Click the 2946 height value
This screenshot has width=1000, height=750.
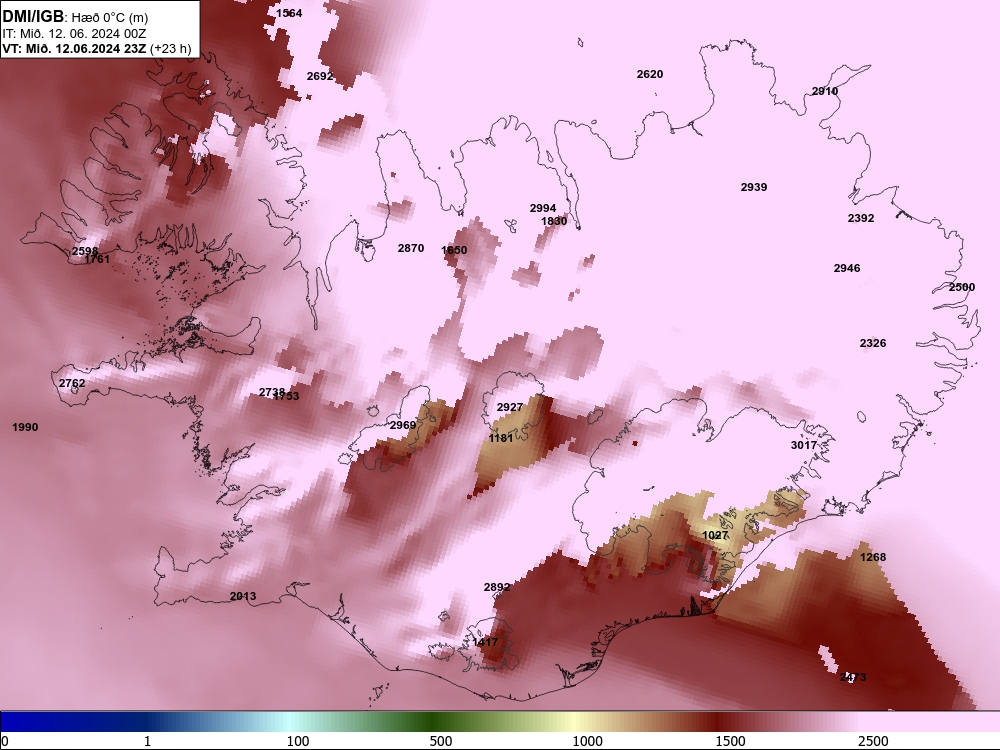point(847,268)
